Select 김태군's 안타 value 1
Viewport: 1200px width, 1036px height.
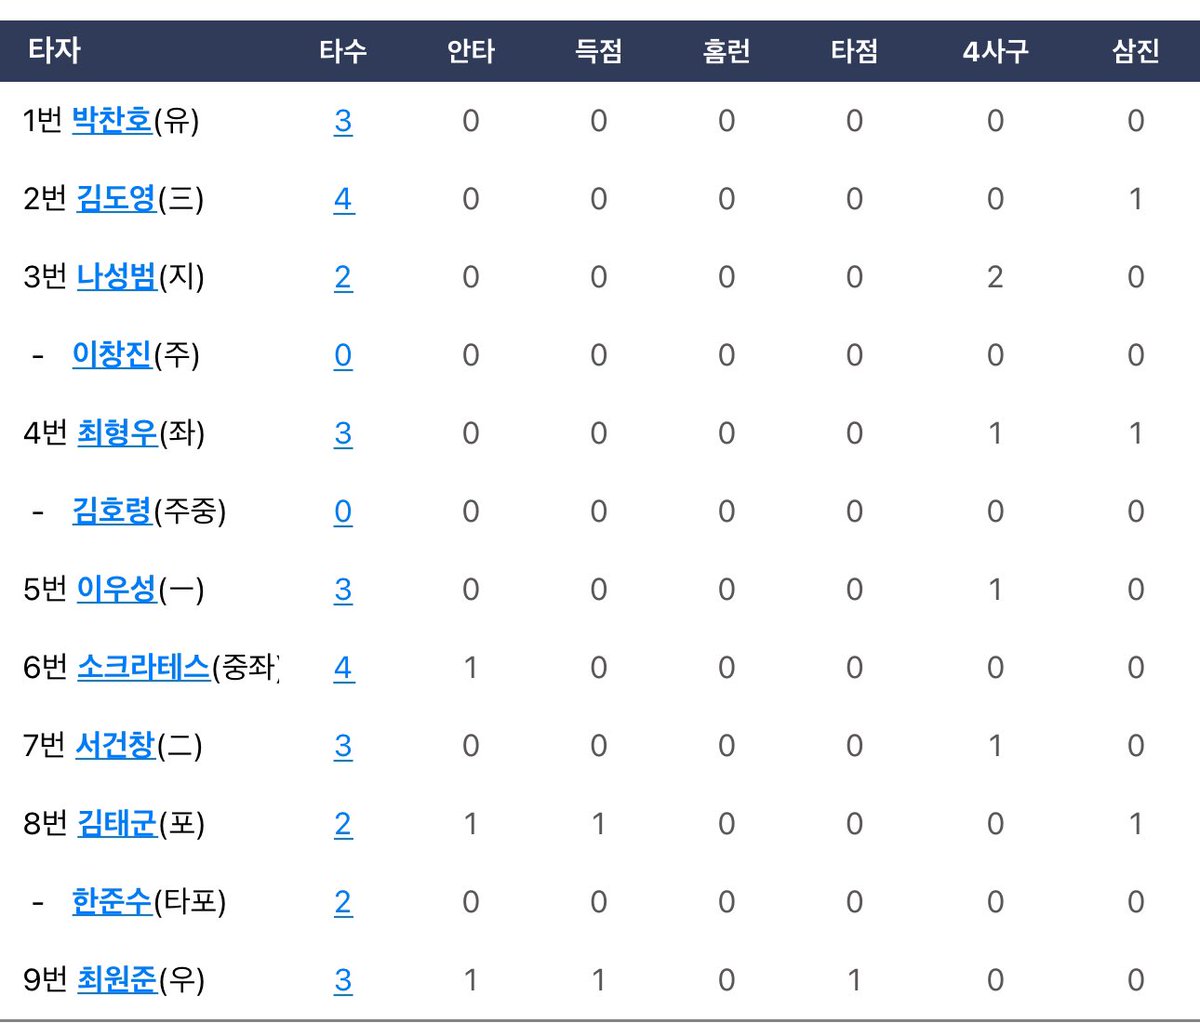(x=471, y=824)
